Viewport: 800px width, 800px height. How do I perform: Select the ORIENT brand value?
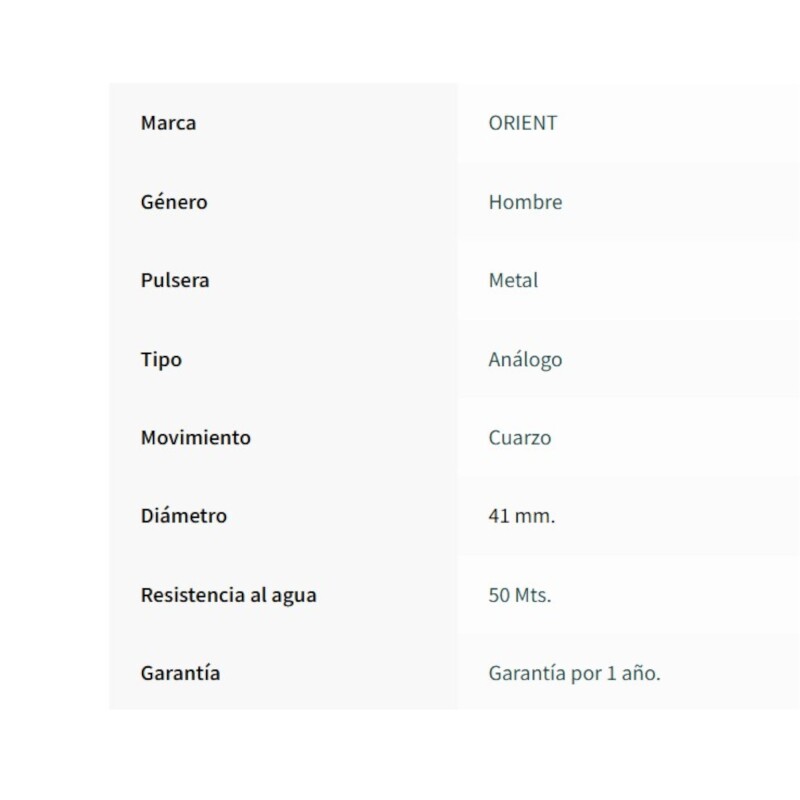523,123
